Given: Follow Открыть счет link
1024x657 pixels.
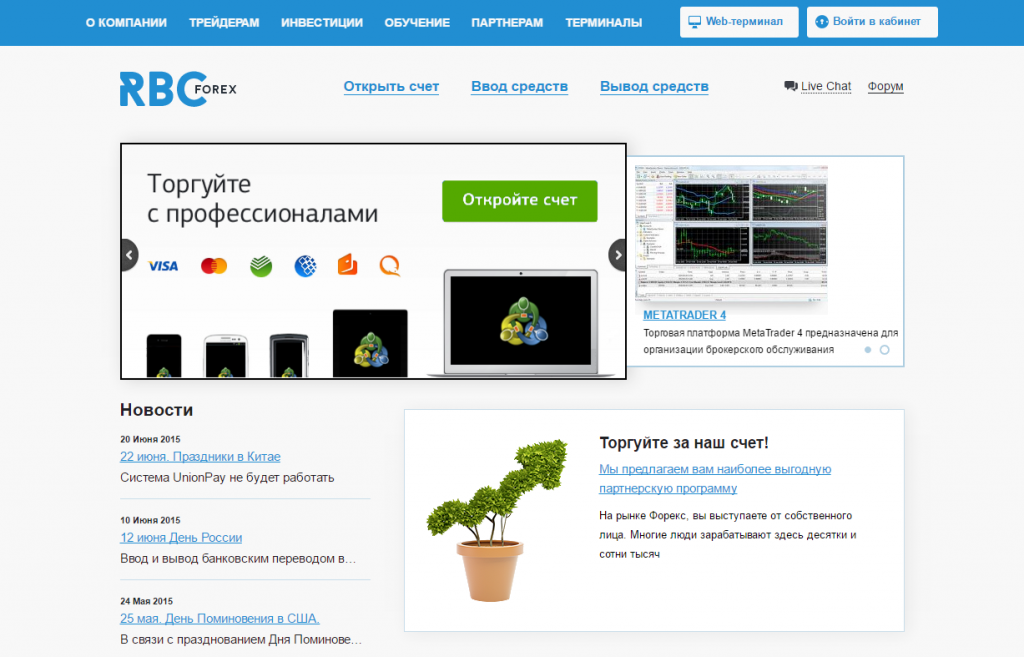Looking at the screenshot, I should point(391,86).
